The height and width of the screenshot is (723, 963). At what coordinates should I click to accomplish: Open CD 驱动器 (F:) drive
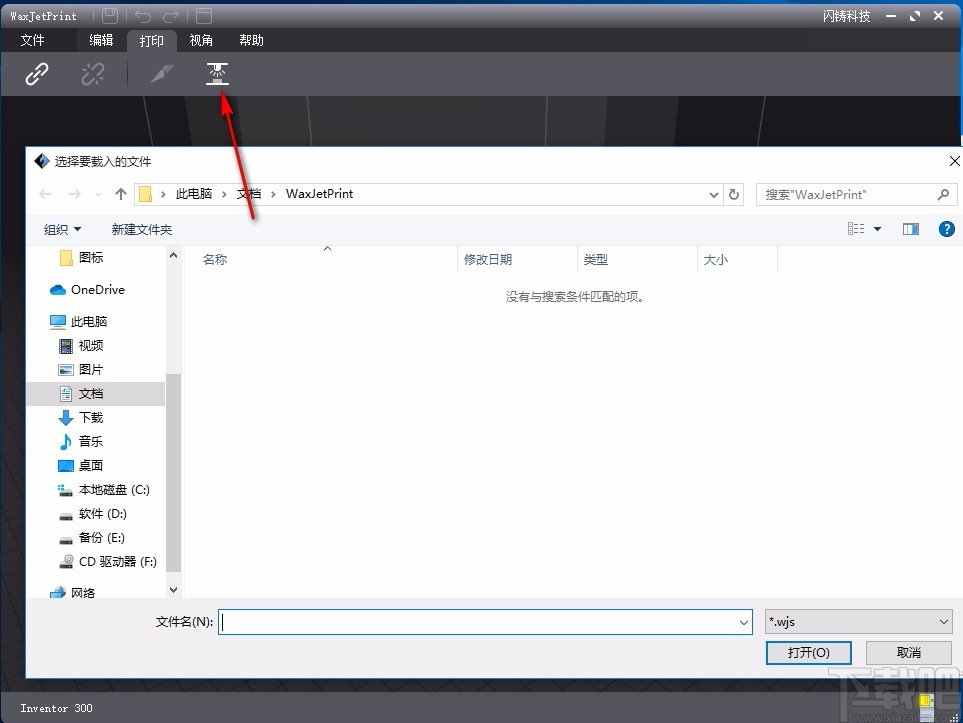coord(118,562)
